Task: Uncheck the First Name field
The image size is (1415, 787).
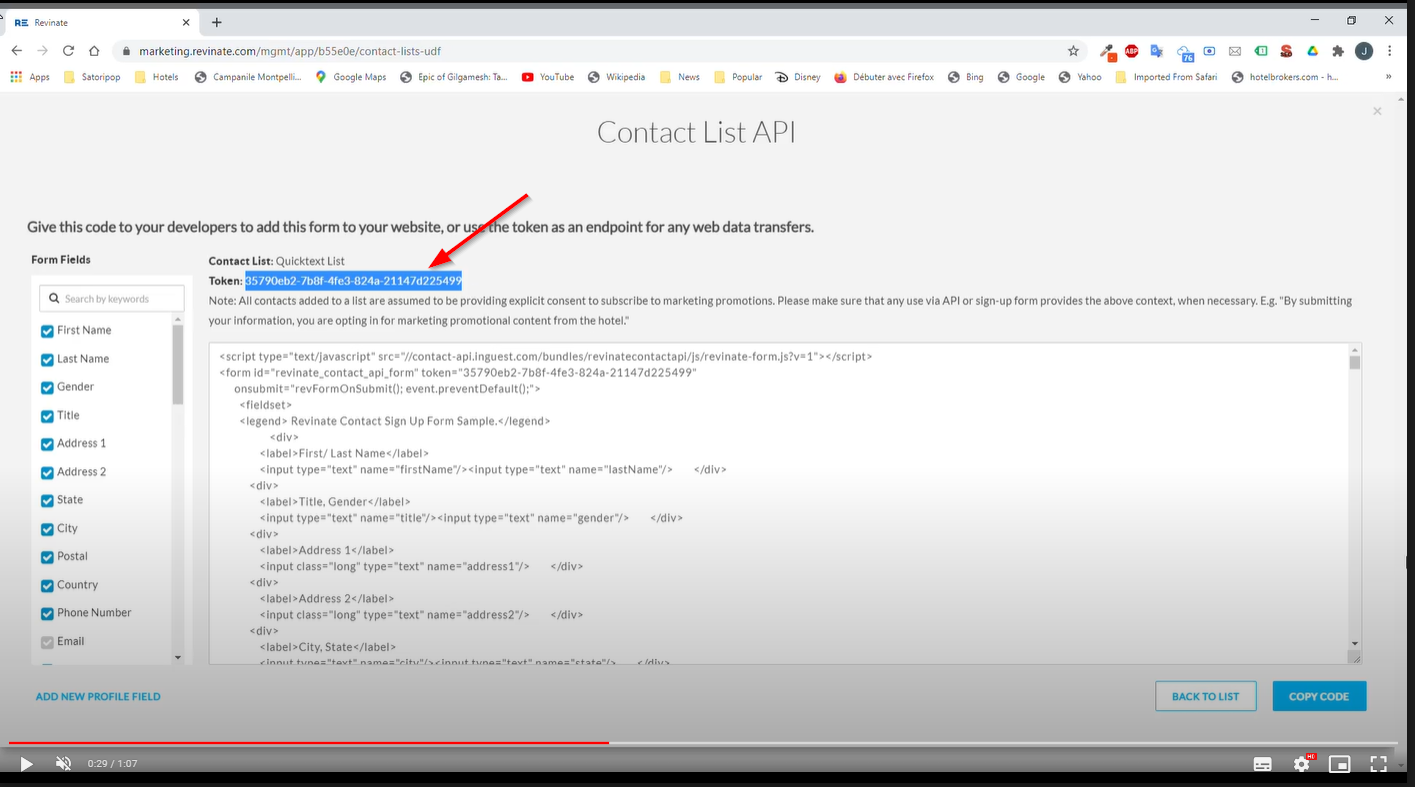Action: pyautogui.click(x=47, y=331)
